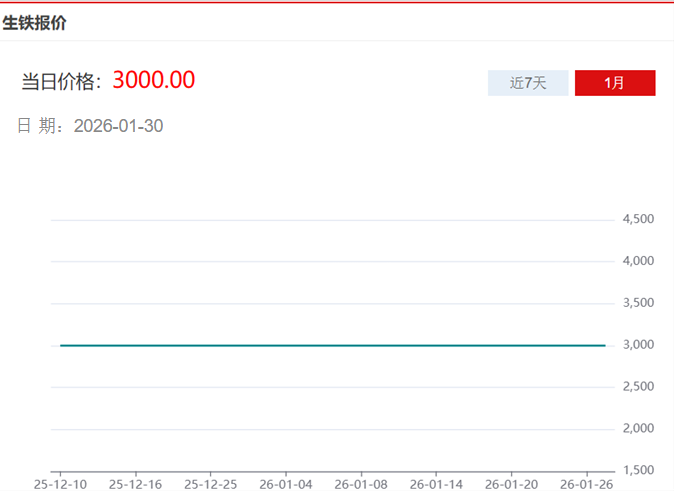Click the 2,500 y-axis value label
Image resolution: width=680 pixels, height=491 pixels.
[637, 387]
